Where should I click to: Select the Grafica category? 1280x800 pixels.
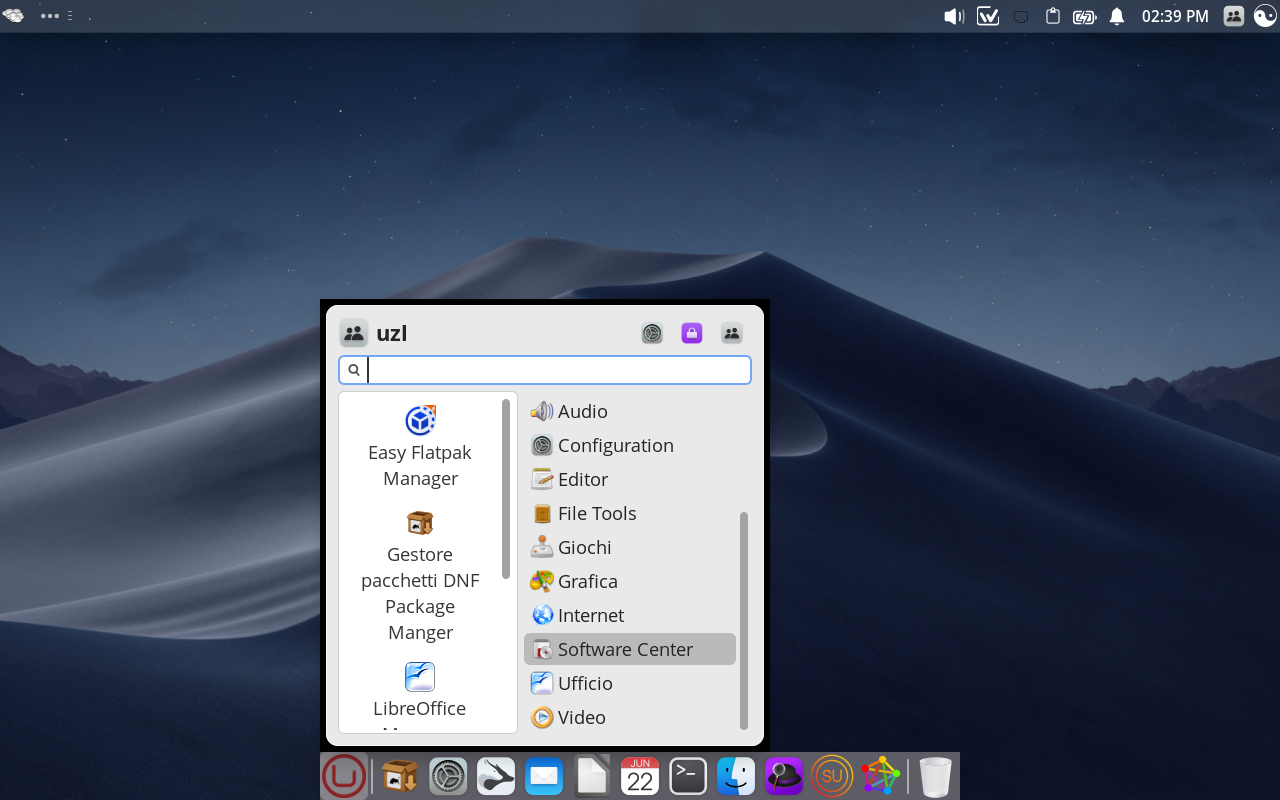(587, 582)
